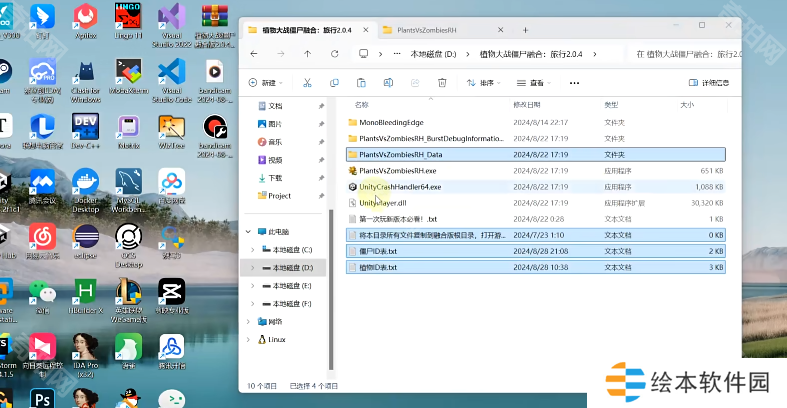This screenshot has height=408, width=787.
Task: Click the Up arrow navigation icon
Action: (307, 54)
